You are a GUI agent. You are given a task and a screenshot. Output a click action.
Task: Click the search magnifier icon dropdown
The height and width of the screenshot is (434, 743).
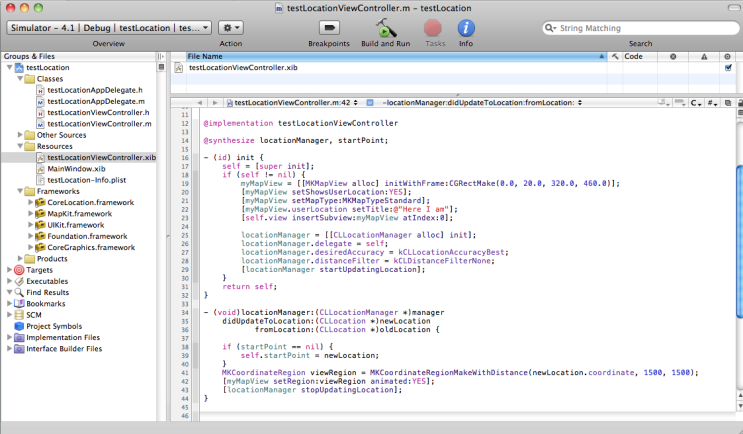coord(550,28)
